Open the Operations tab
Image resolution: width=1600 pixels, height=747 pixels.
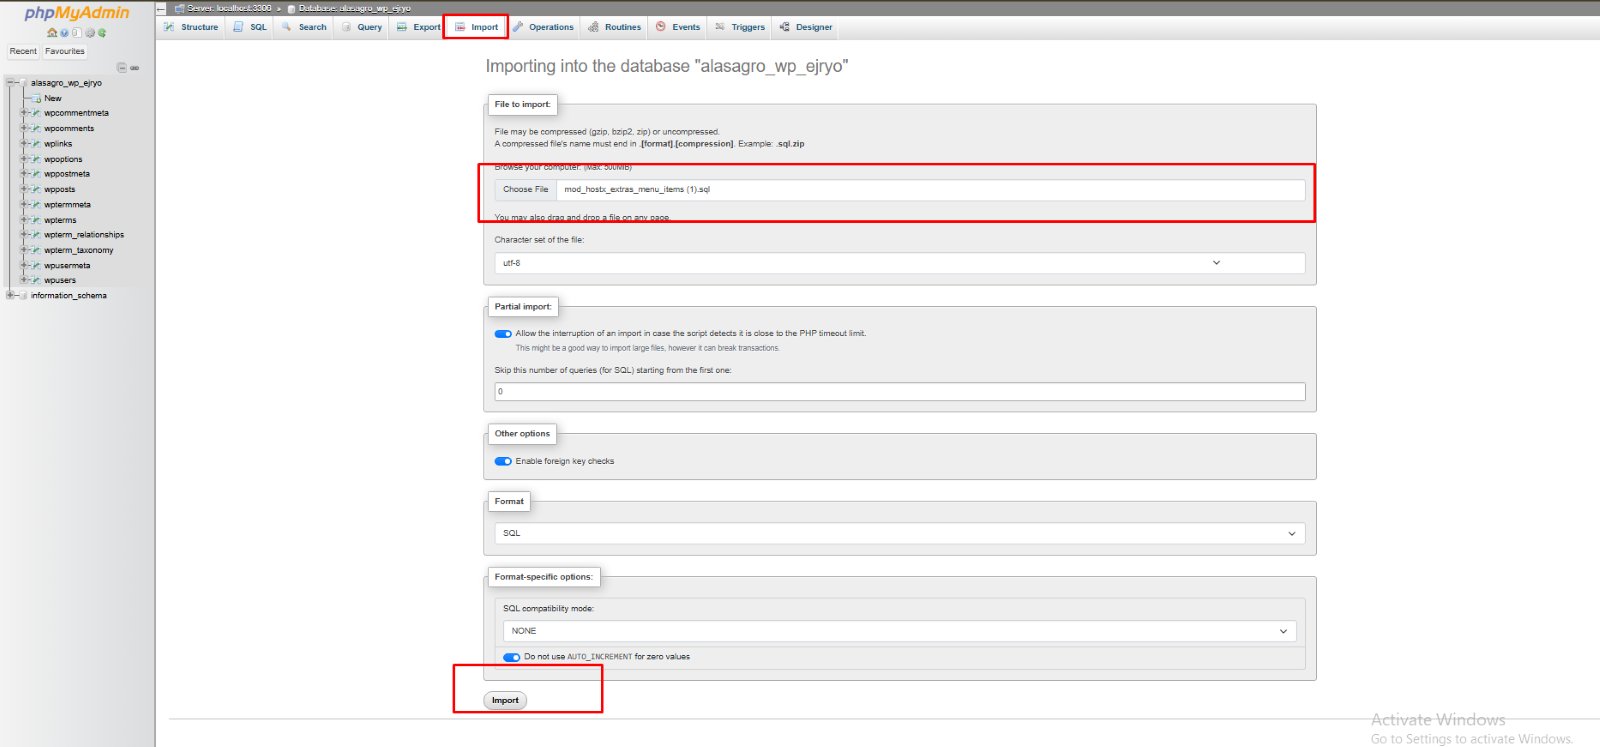pyautogui.click(x=544, y=27)
